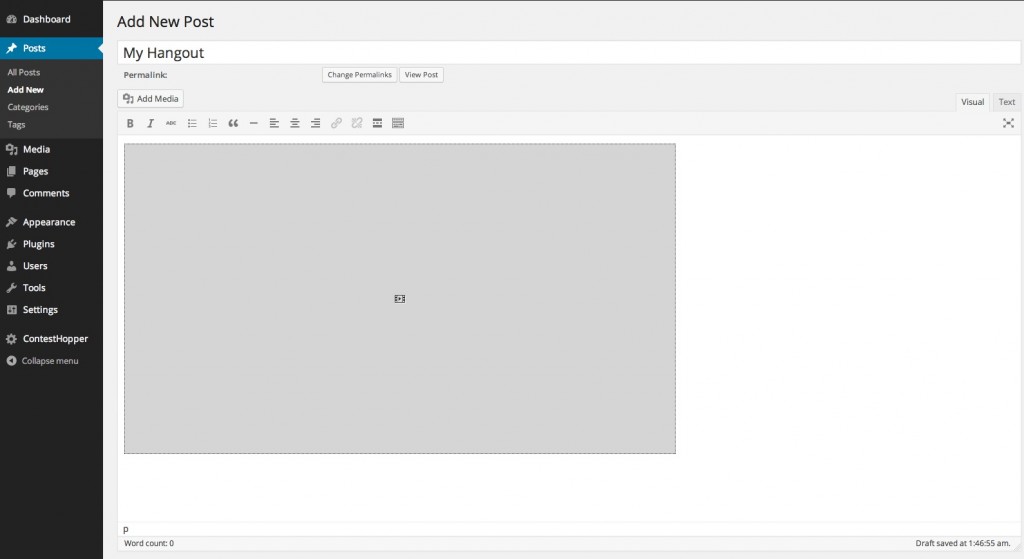
Task: Click the Add Media button
Action: 151,99
